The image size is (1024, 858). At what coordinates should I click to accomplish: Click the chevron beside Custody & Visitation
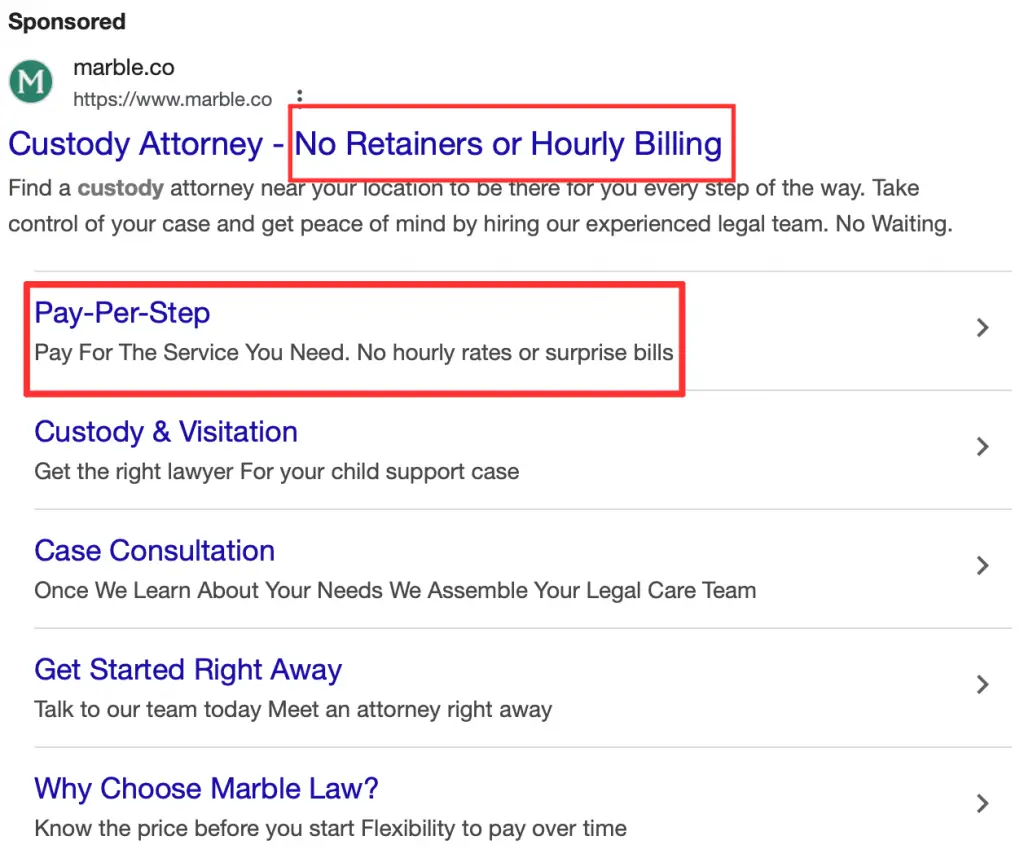982,447
